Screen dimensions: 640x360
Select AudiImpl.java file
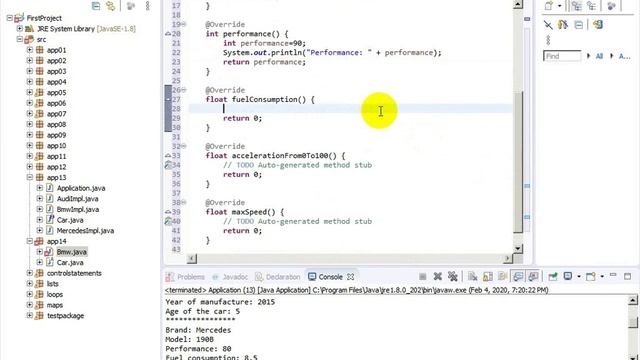pos(77,199)
